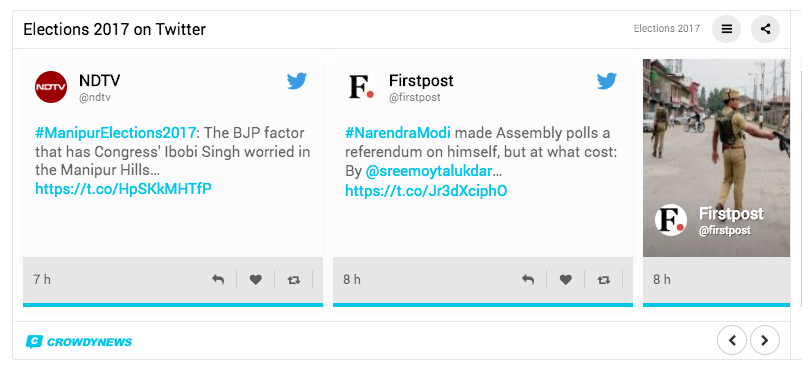
Task: Open link t.co/HpSKkMHTfP
Action: coord(123,189)
